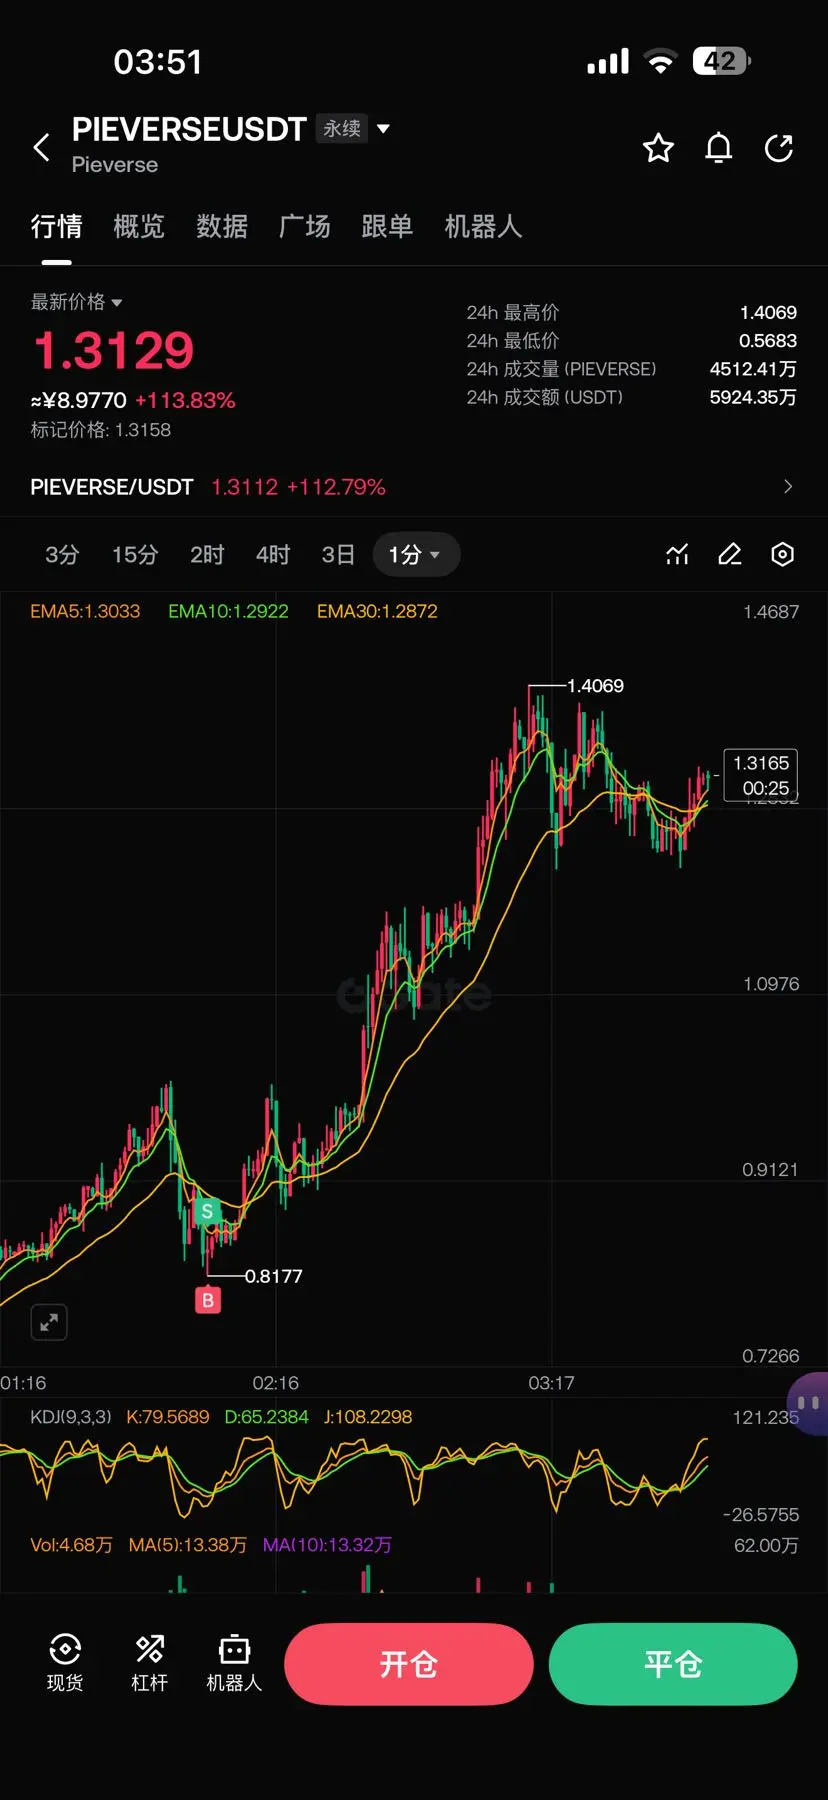Tap the 1.4069 high annotation on chart
This screenshot has width=828, height=1800.
(595, 686)
